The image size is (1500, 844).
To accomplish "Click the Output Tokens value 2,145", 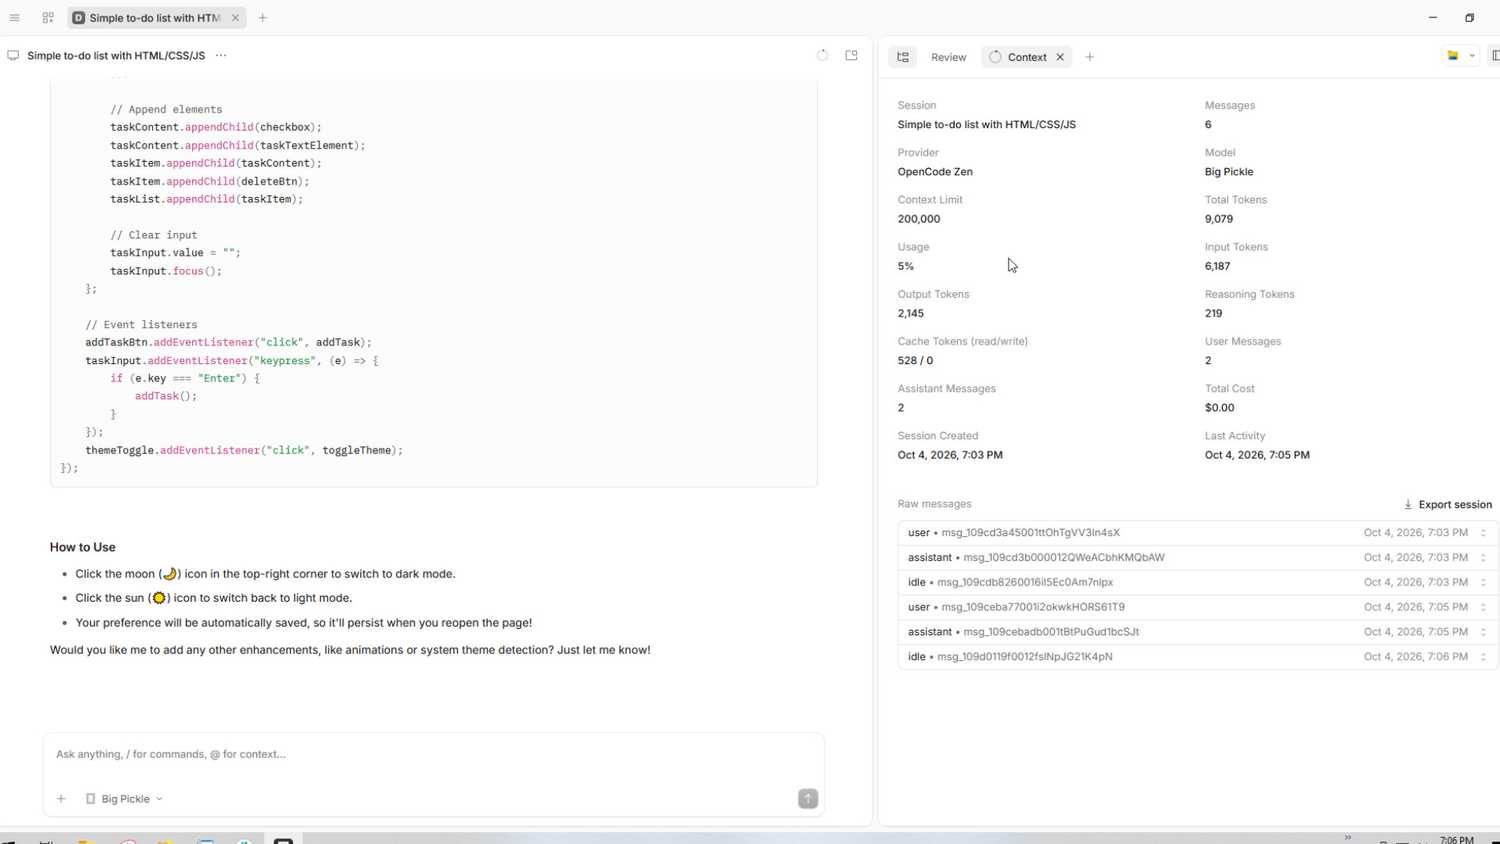I will click(x=911, y=313).
